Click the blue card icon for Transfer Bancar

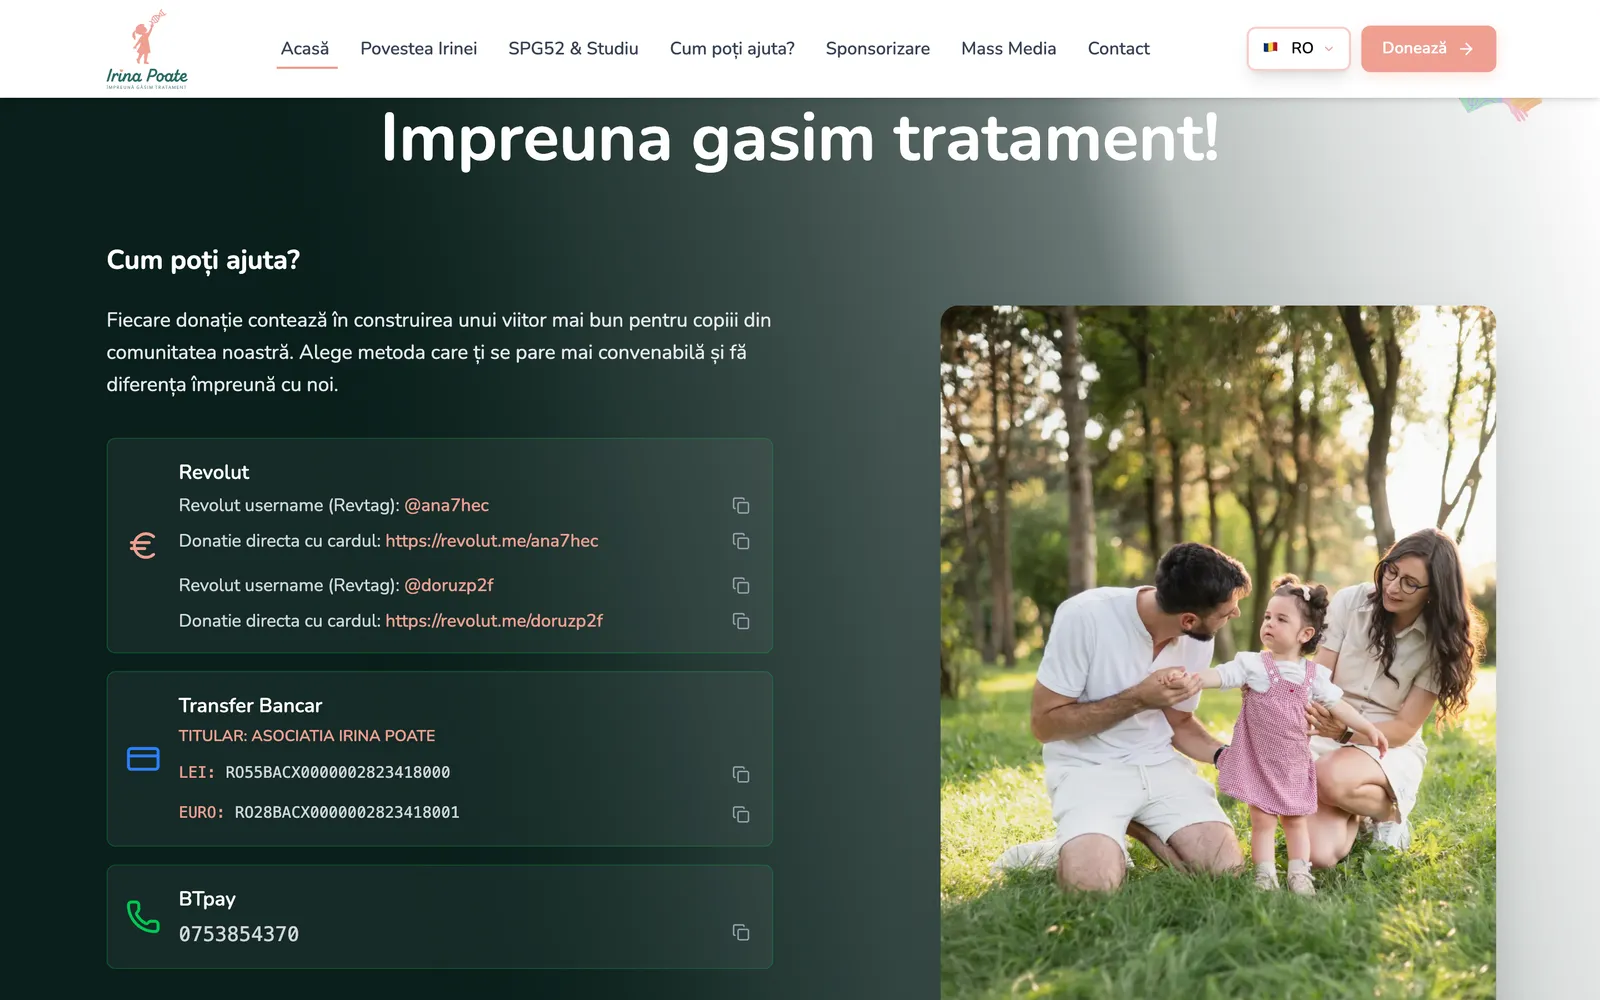tap(143, 759)
